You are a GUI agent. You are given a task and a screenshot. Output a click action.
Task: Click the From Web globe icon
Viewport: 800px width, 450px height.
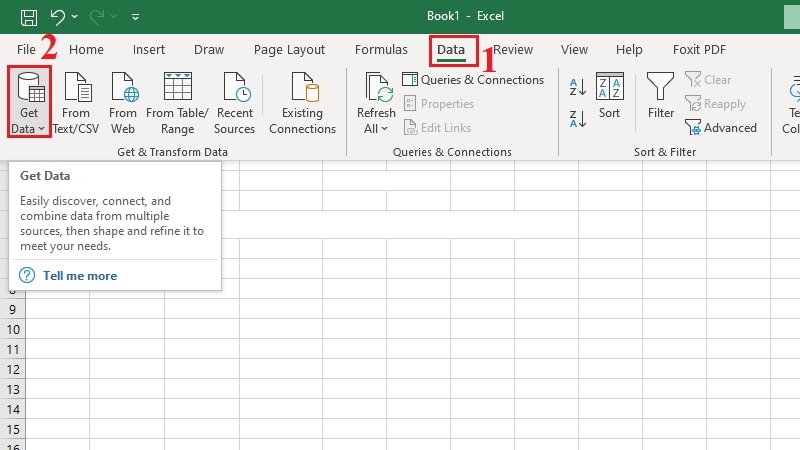point(125,87)
